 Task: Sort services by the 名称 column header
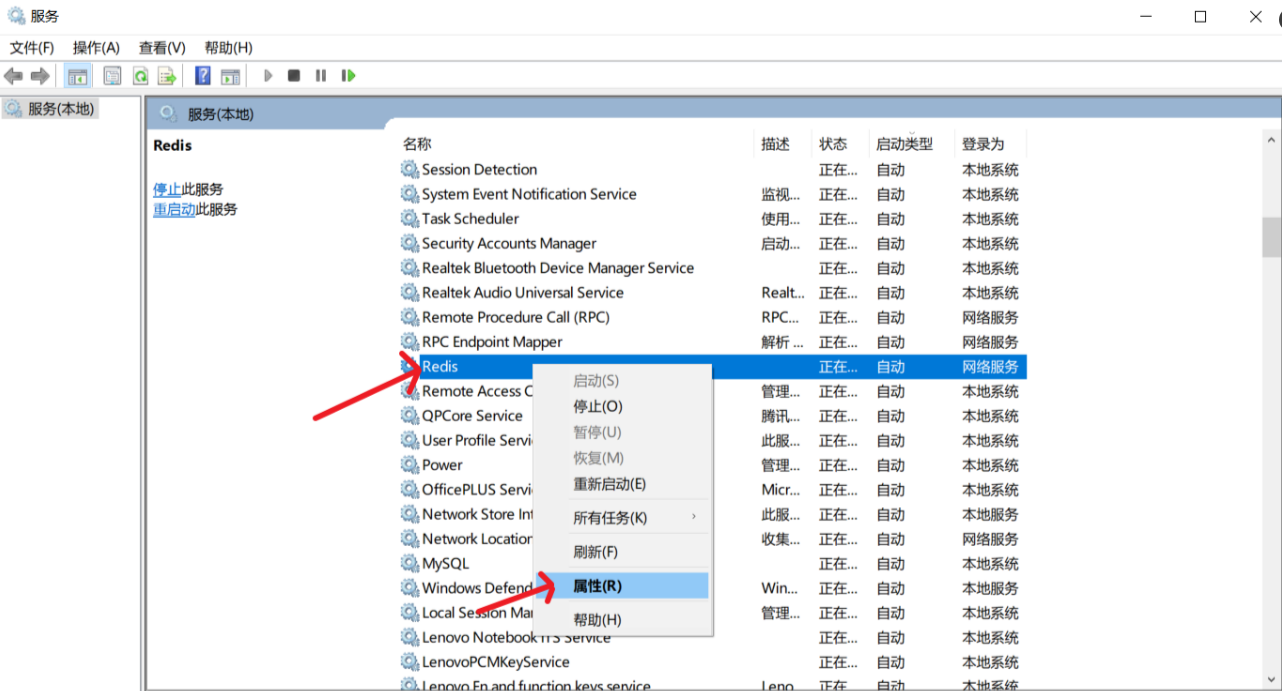(416, 143)
